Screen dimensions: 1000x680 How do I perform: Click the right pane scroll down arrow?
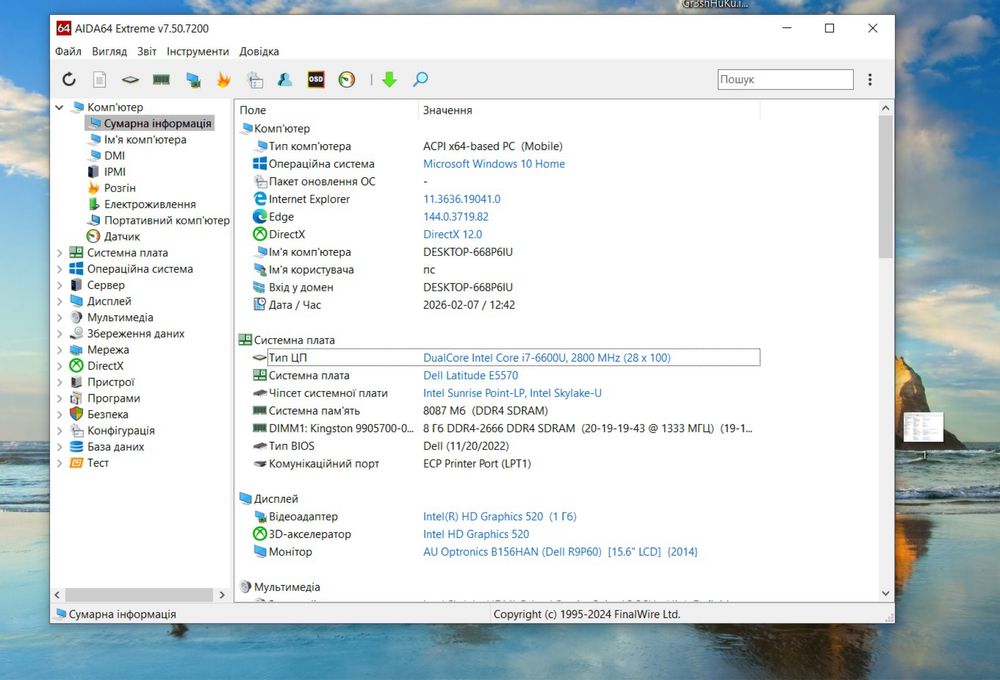pyautogui.click(x=885, y=593)
